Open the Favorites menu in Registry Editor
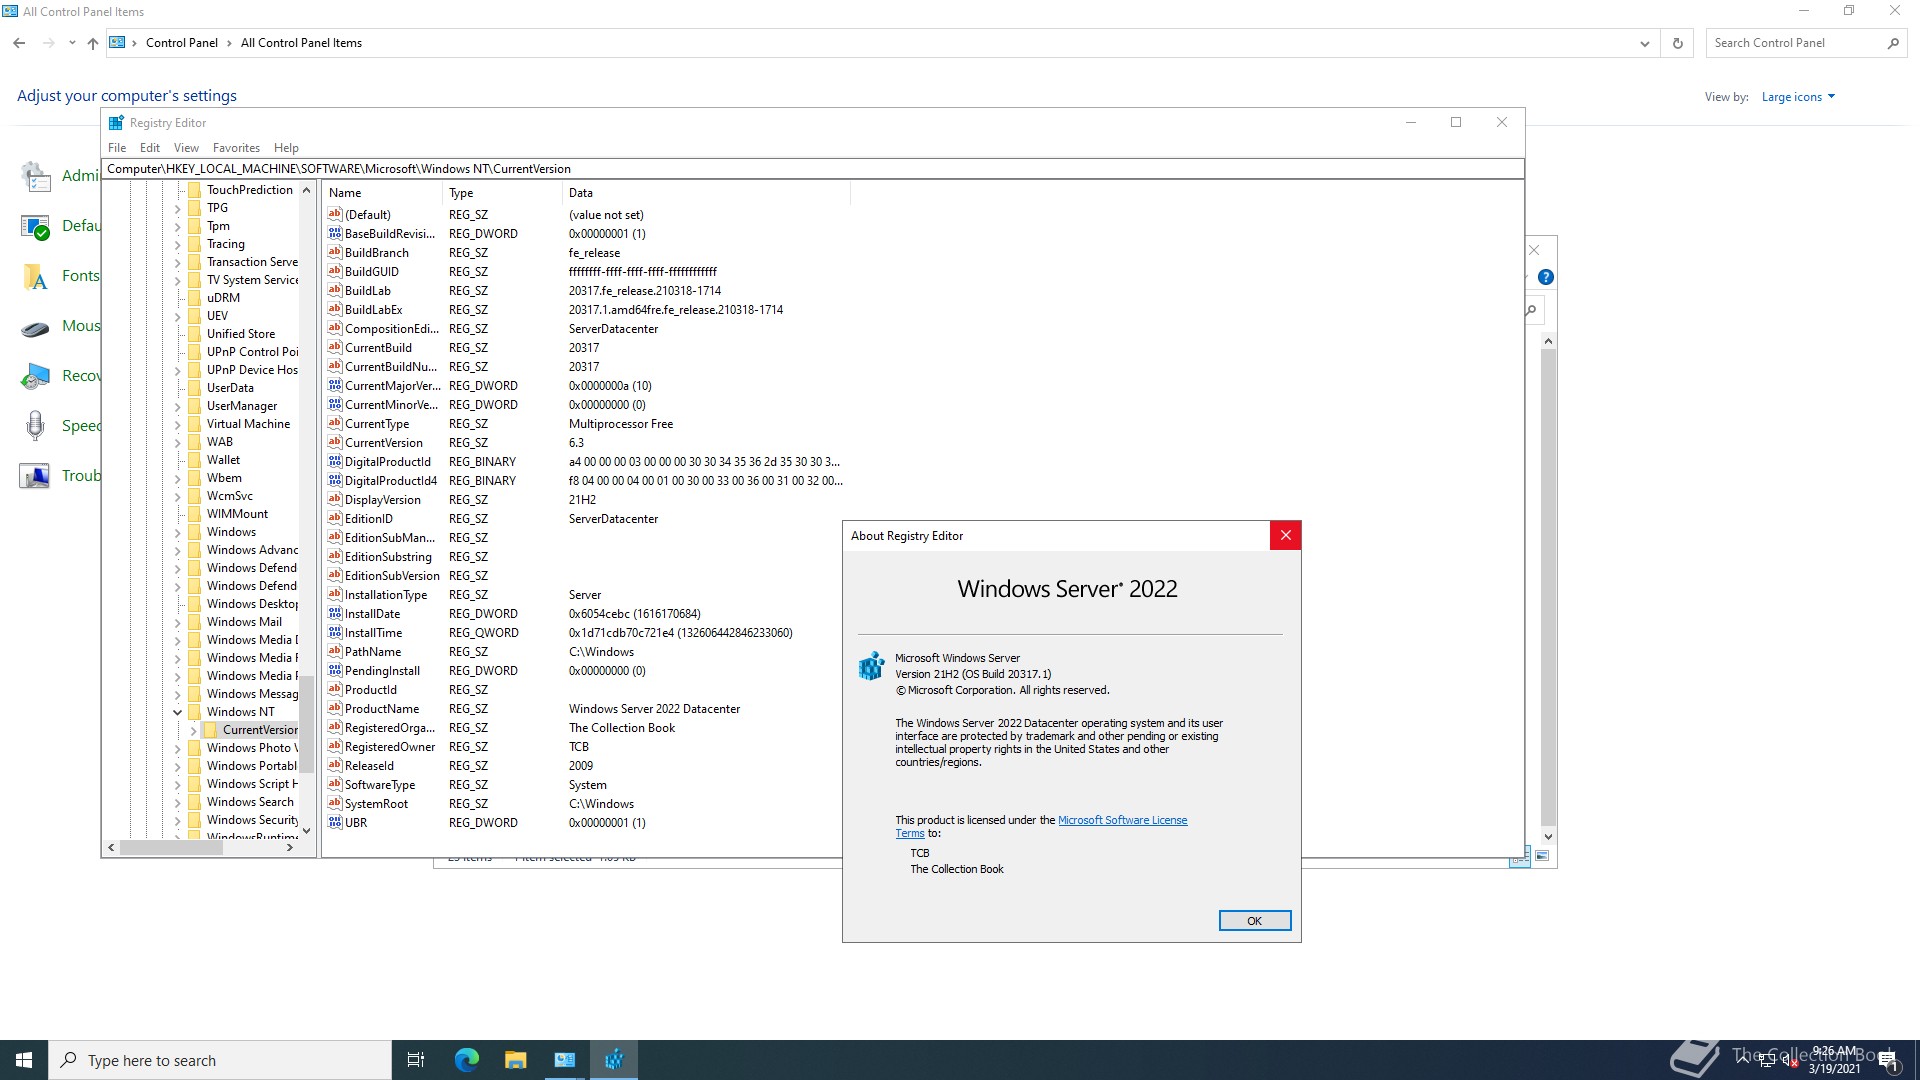The height and width of the screenshot is (1080, 1920). (x=236, y=148)
